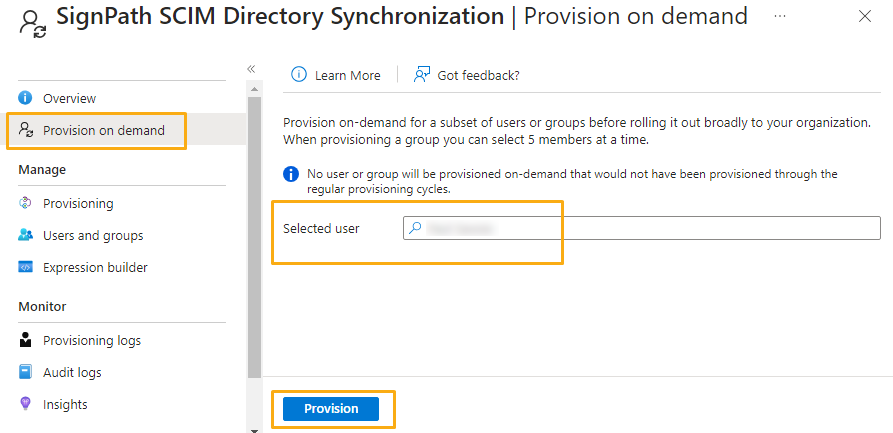This screenshot has width=893, height=433.
Task: Click the Provisioning logs icon
Action: point(26,340)
